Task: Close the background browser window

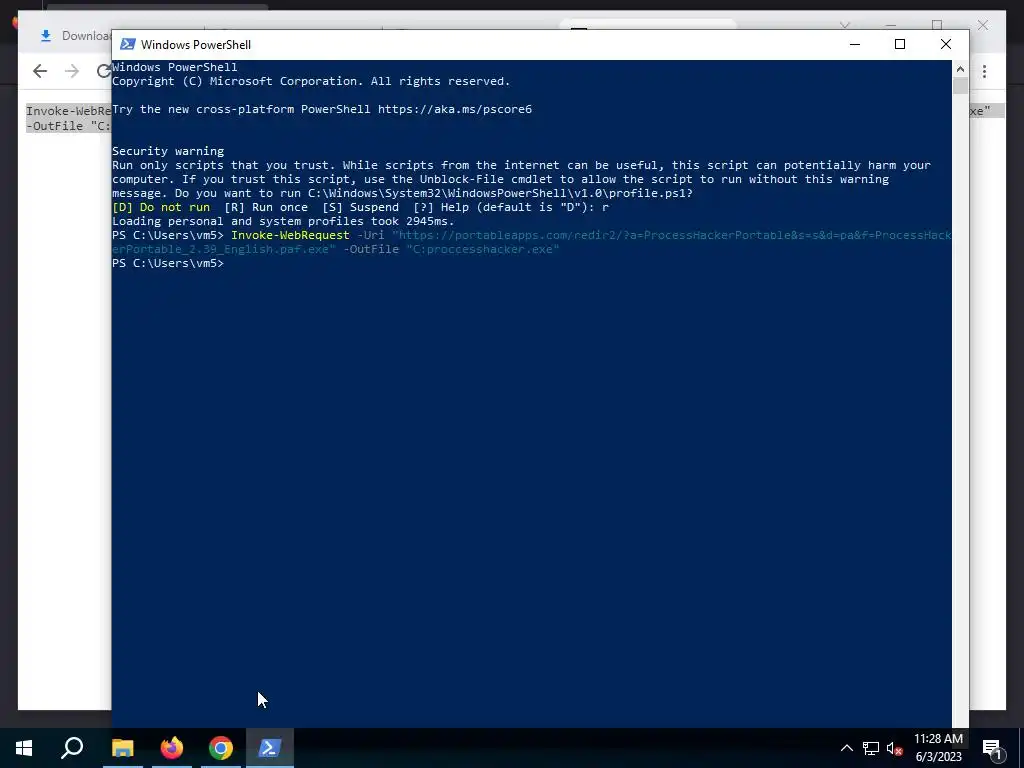Action: [x=983, y=25]
